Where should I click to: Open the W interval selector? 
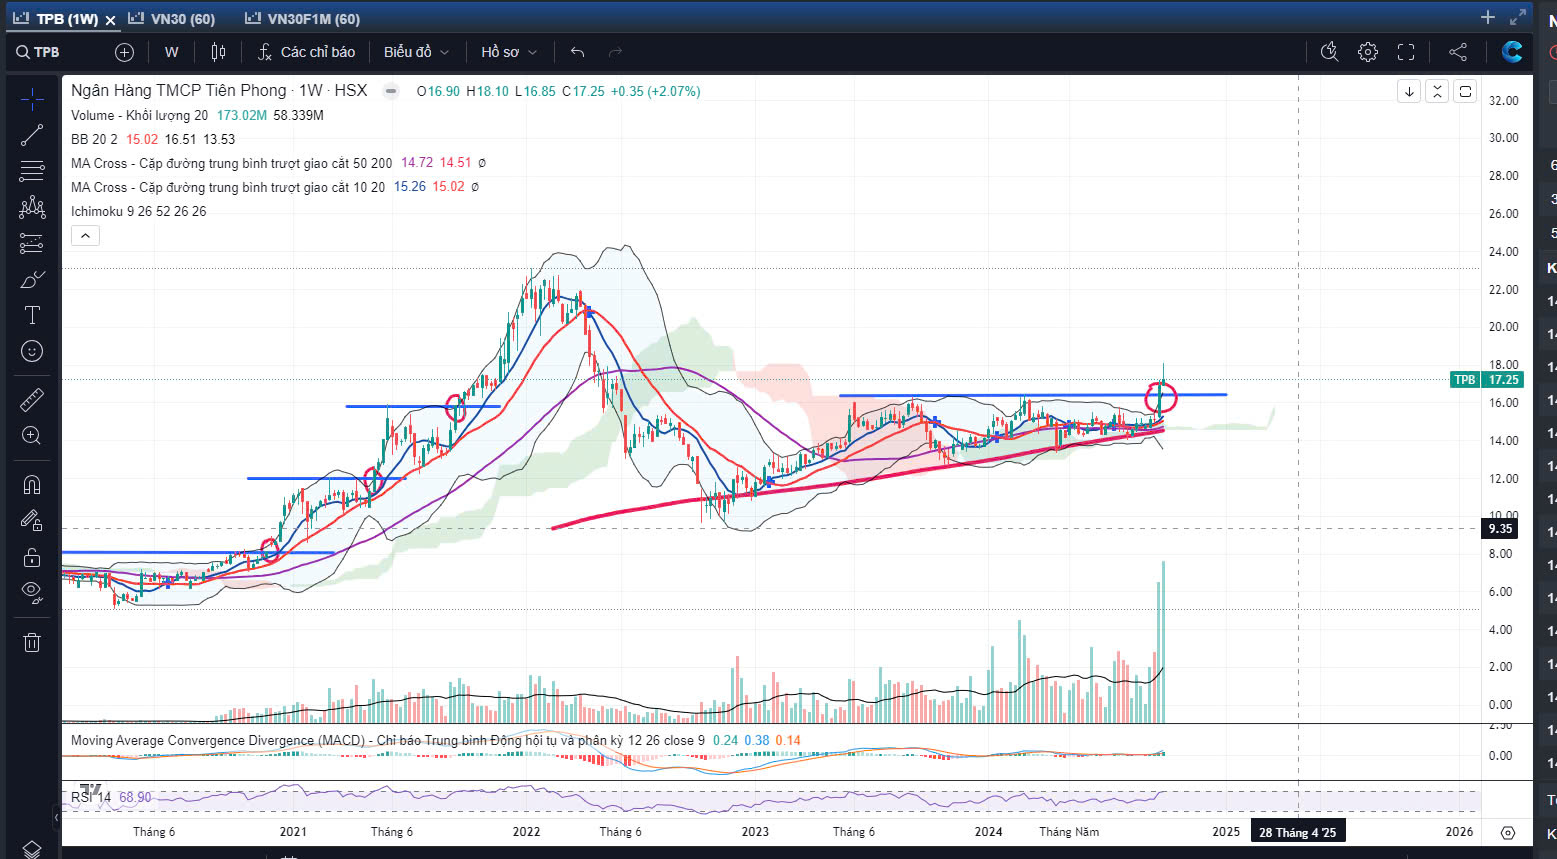[x=172, y=52]
